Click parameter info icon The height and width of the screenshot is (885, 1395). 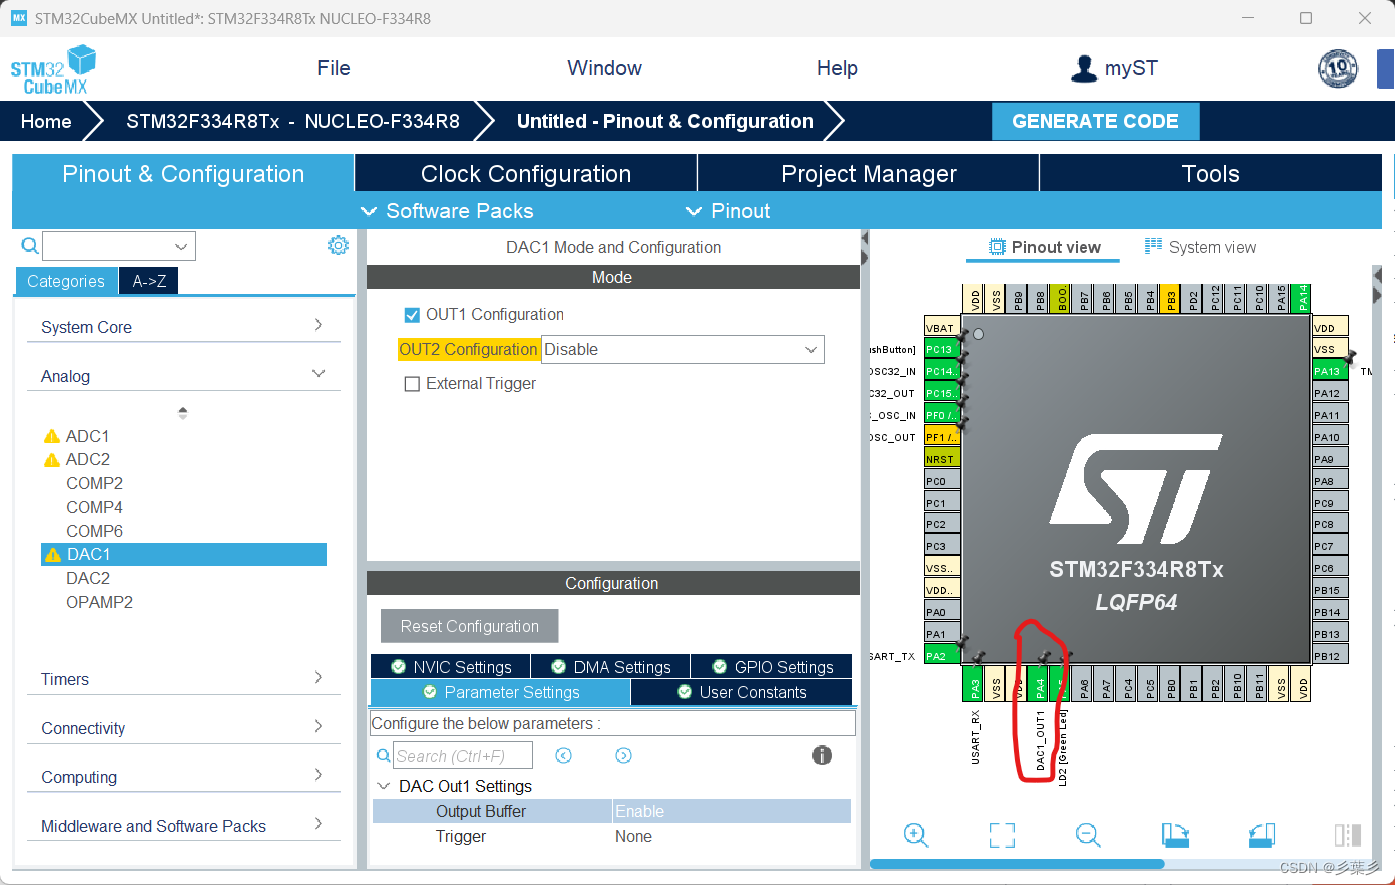coord(822,755)
